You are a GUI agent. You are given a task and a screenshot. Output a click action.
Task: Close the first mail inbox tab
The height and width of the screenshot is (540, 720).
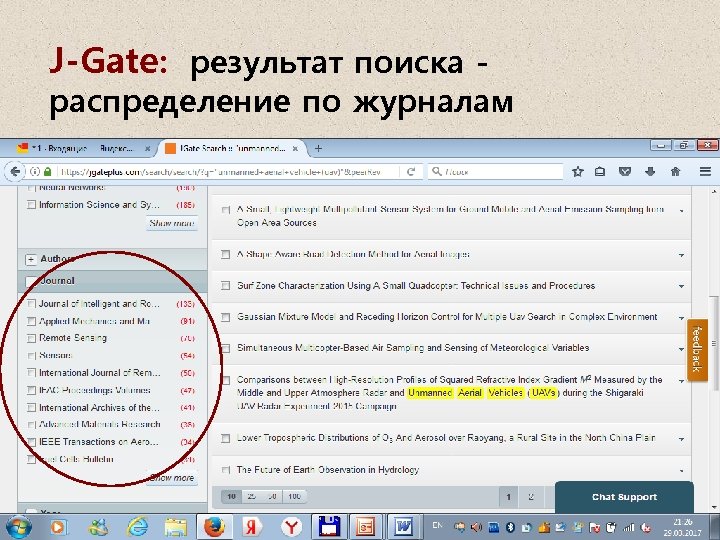[147, 148]
